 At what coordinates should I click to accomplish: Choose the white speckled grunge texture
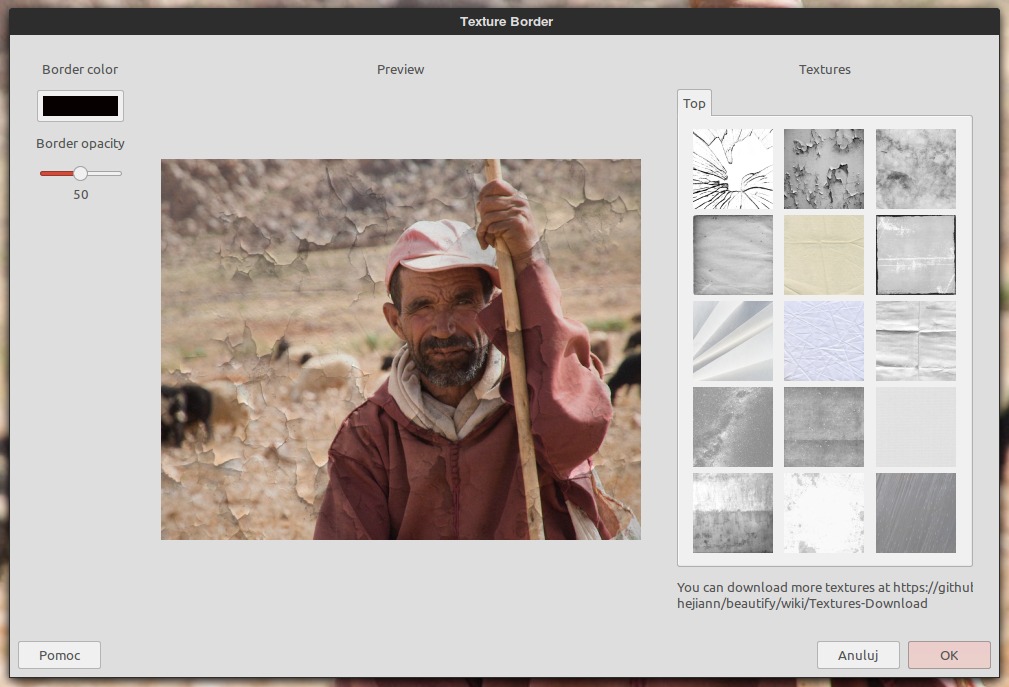(x=824, y=513)
